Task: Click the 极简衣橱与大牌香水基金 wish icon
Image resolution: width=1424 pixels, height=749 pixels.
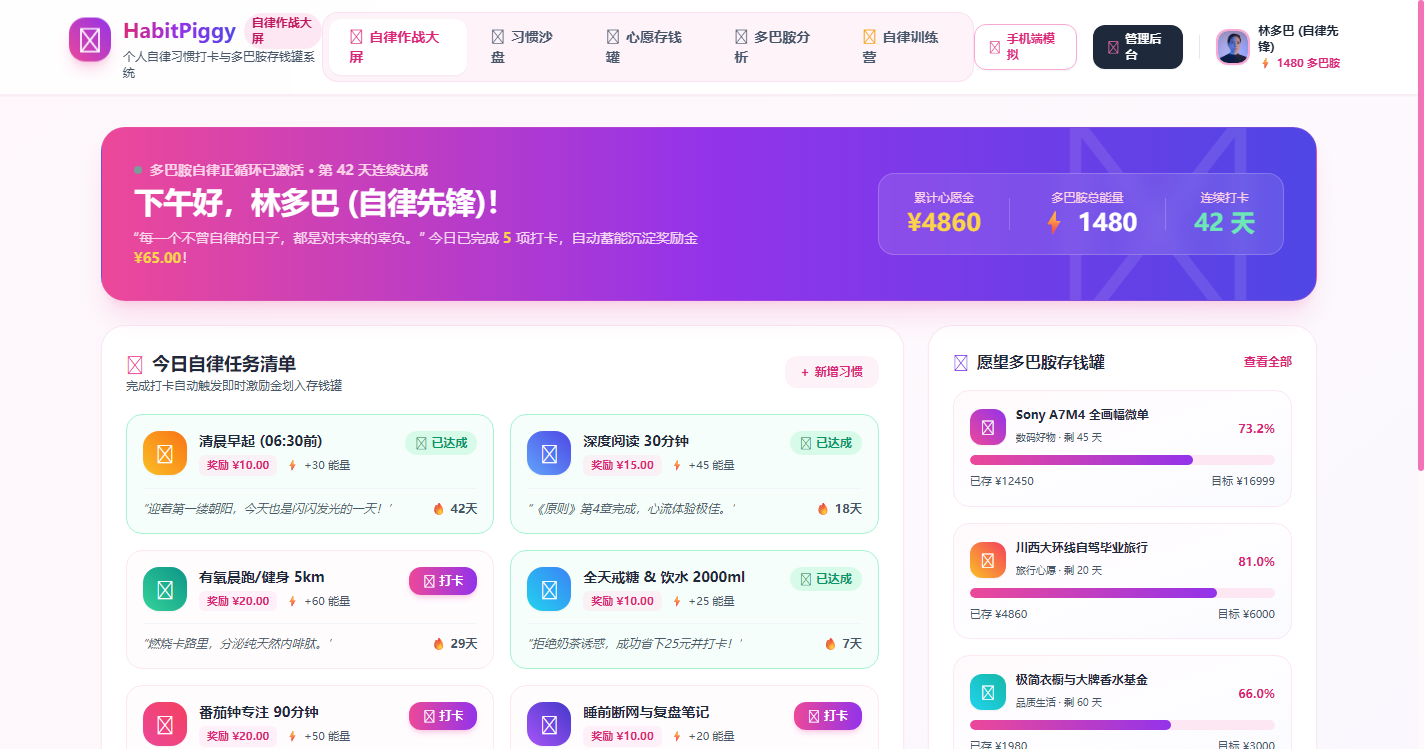Action: click(x=988, y=692)
